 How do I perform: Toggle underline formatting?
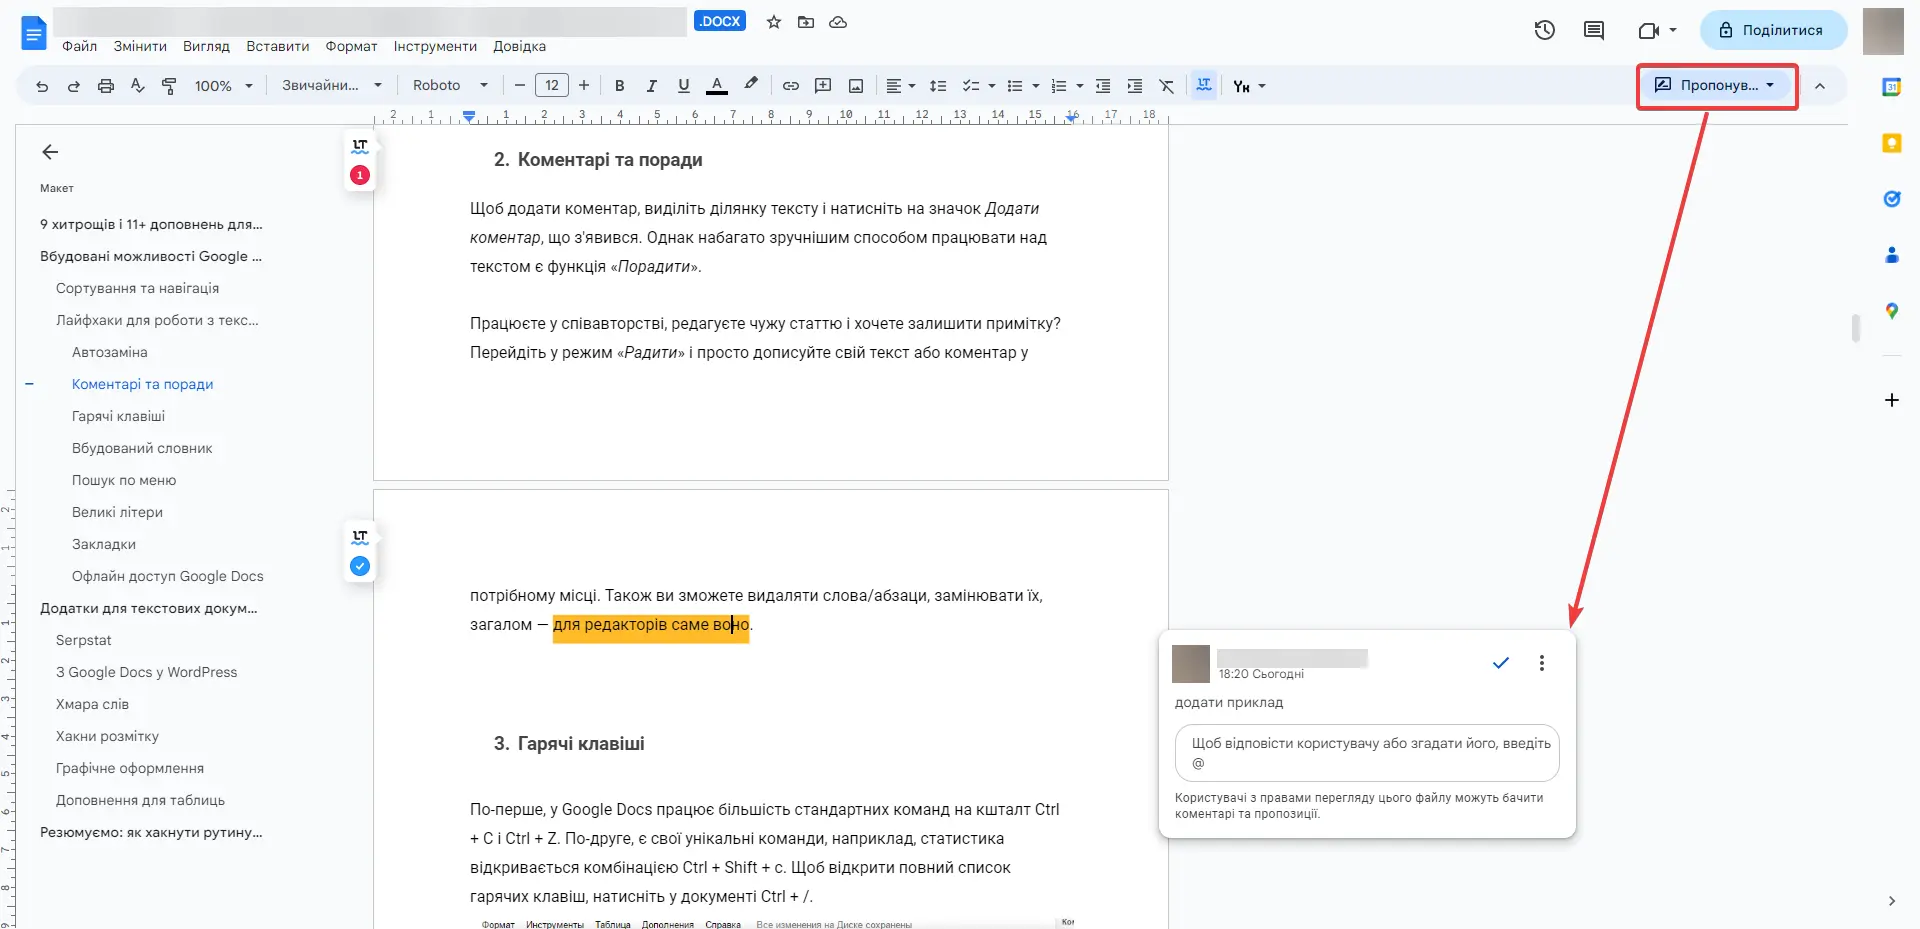coord(684,86)
